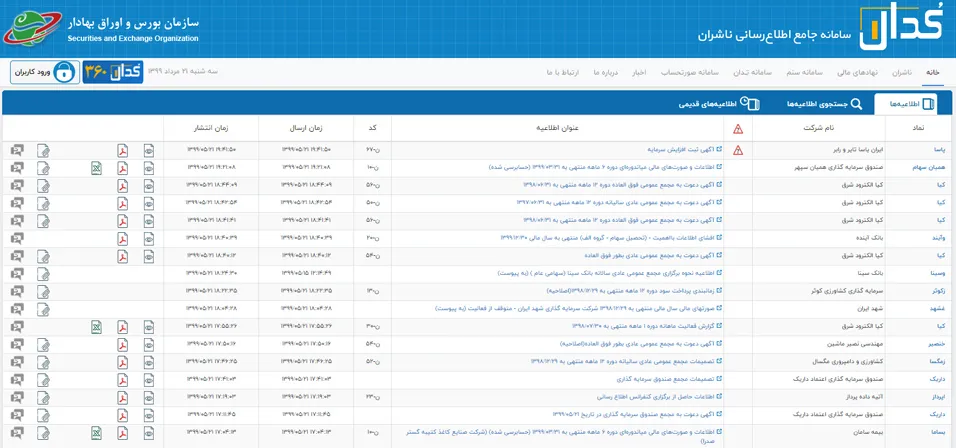Click the message bubble icon for بساما

(16, 433)
